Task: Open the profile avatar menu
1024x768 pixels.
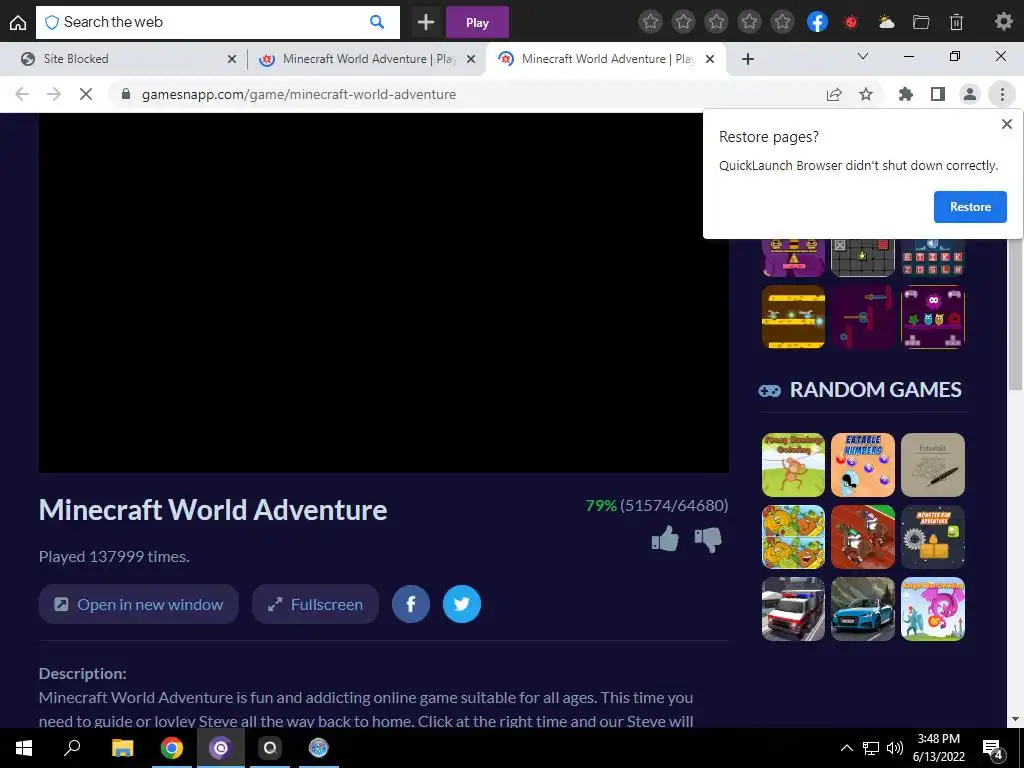Action: pyautogui.click(x=970, y=94)
